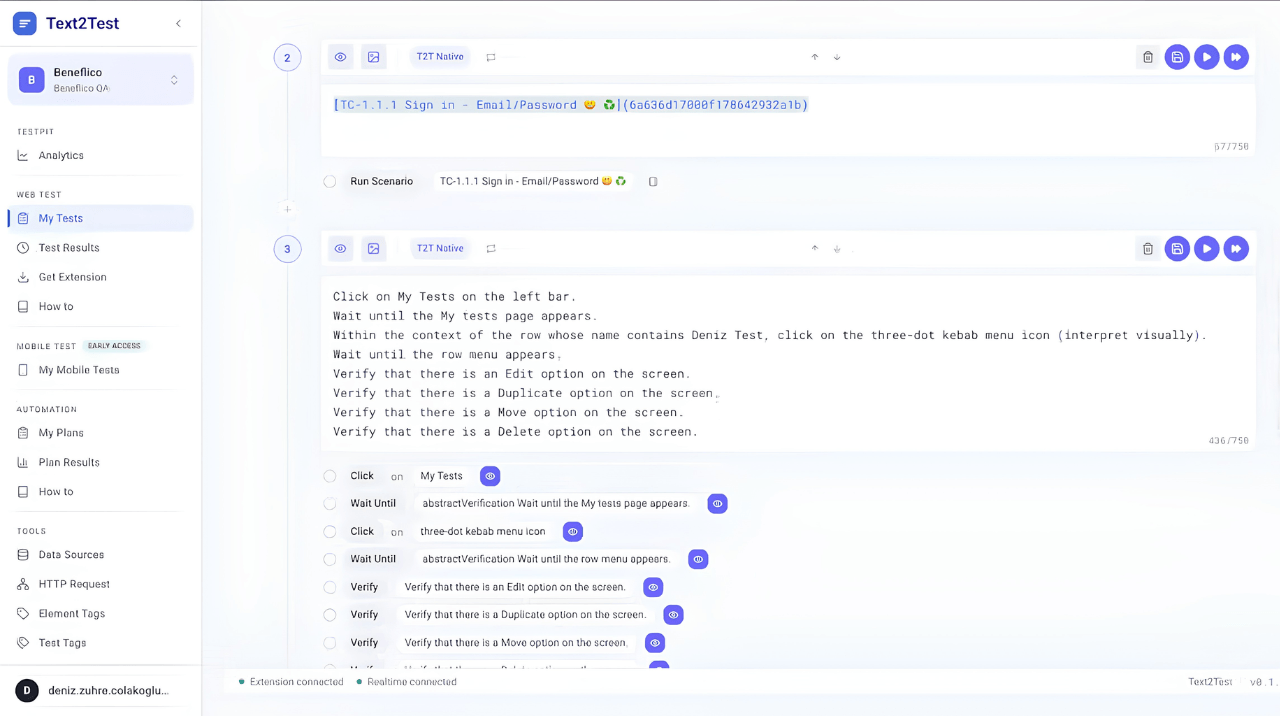Open the Beneflico workspace switcher
The image size is (1280, 720).
click(101, 80)
